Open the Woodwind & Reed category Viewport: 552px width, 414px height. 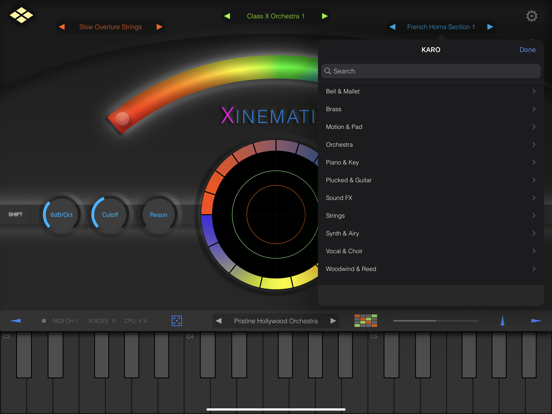tap(431, 269)
